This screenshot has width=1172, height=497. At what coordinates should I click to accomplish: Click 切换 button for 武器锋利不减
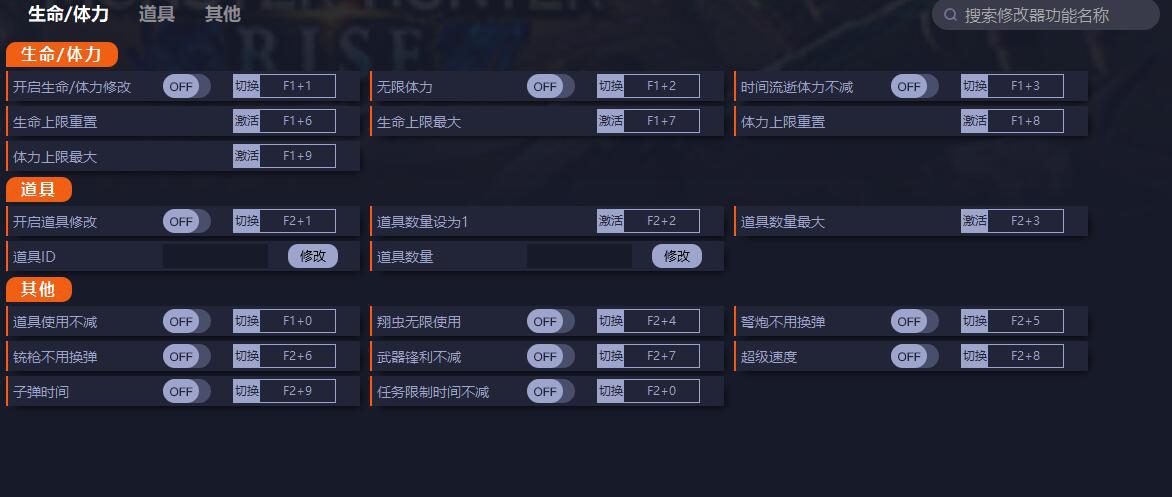click(x=610, y=357)
